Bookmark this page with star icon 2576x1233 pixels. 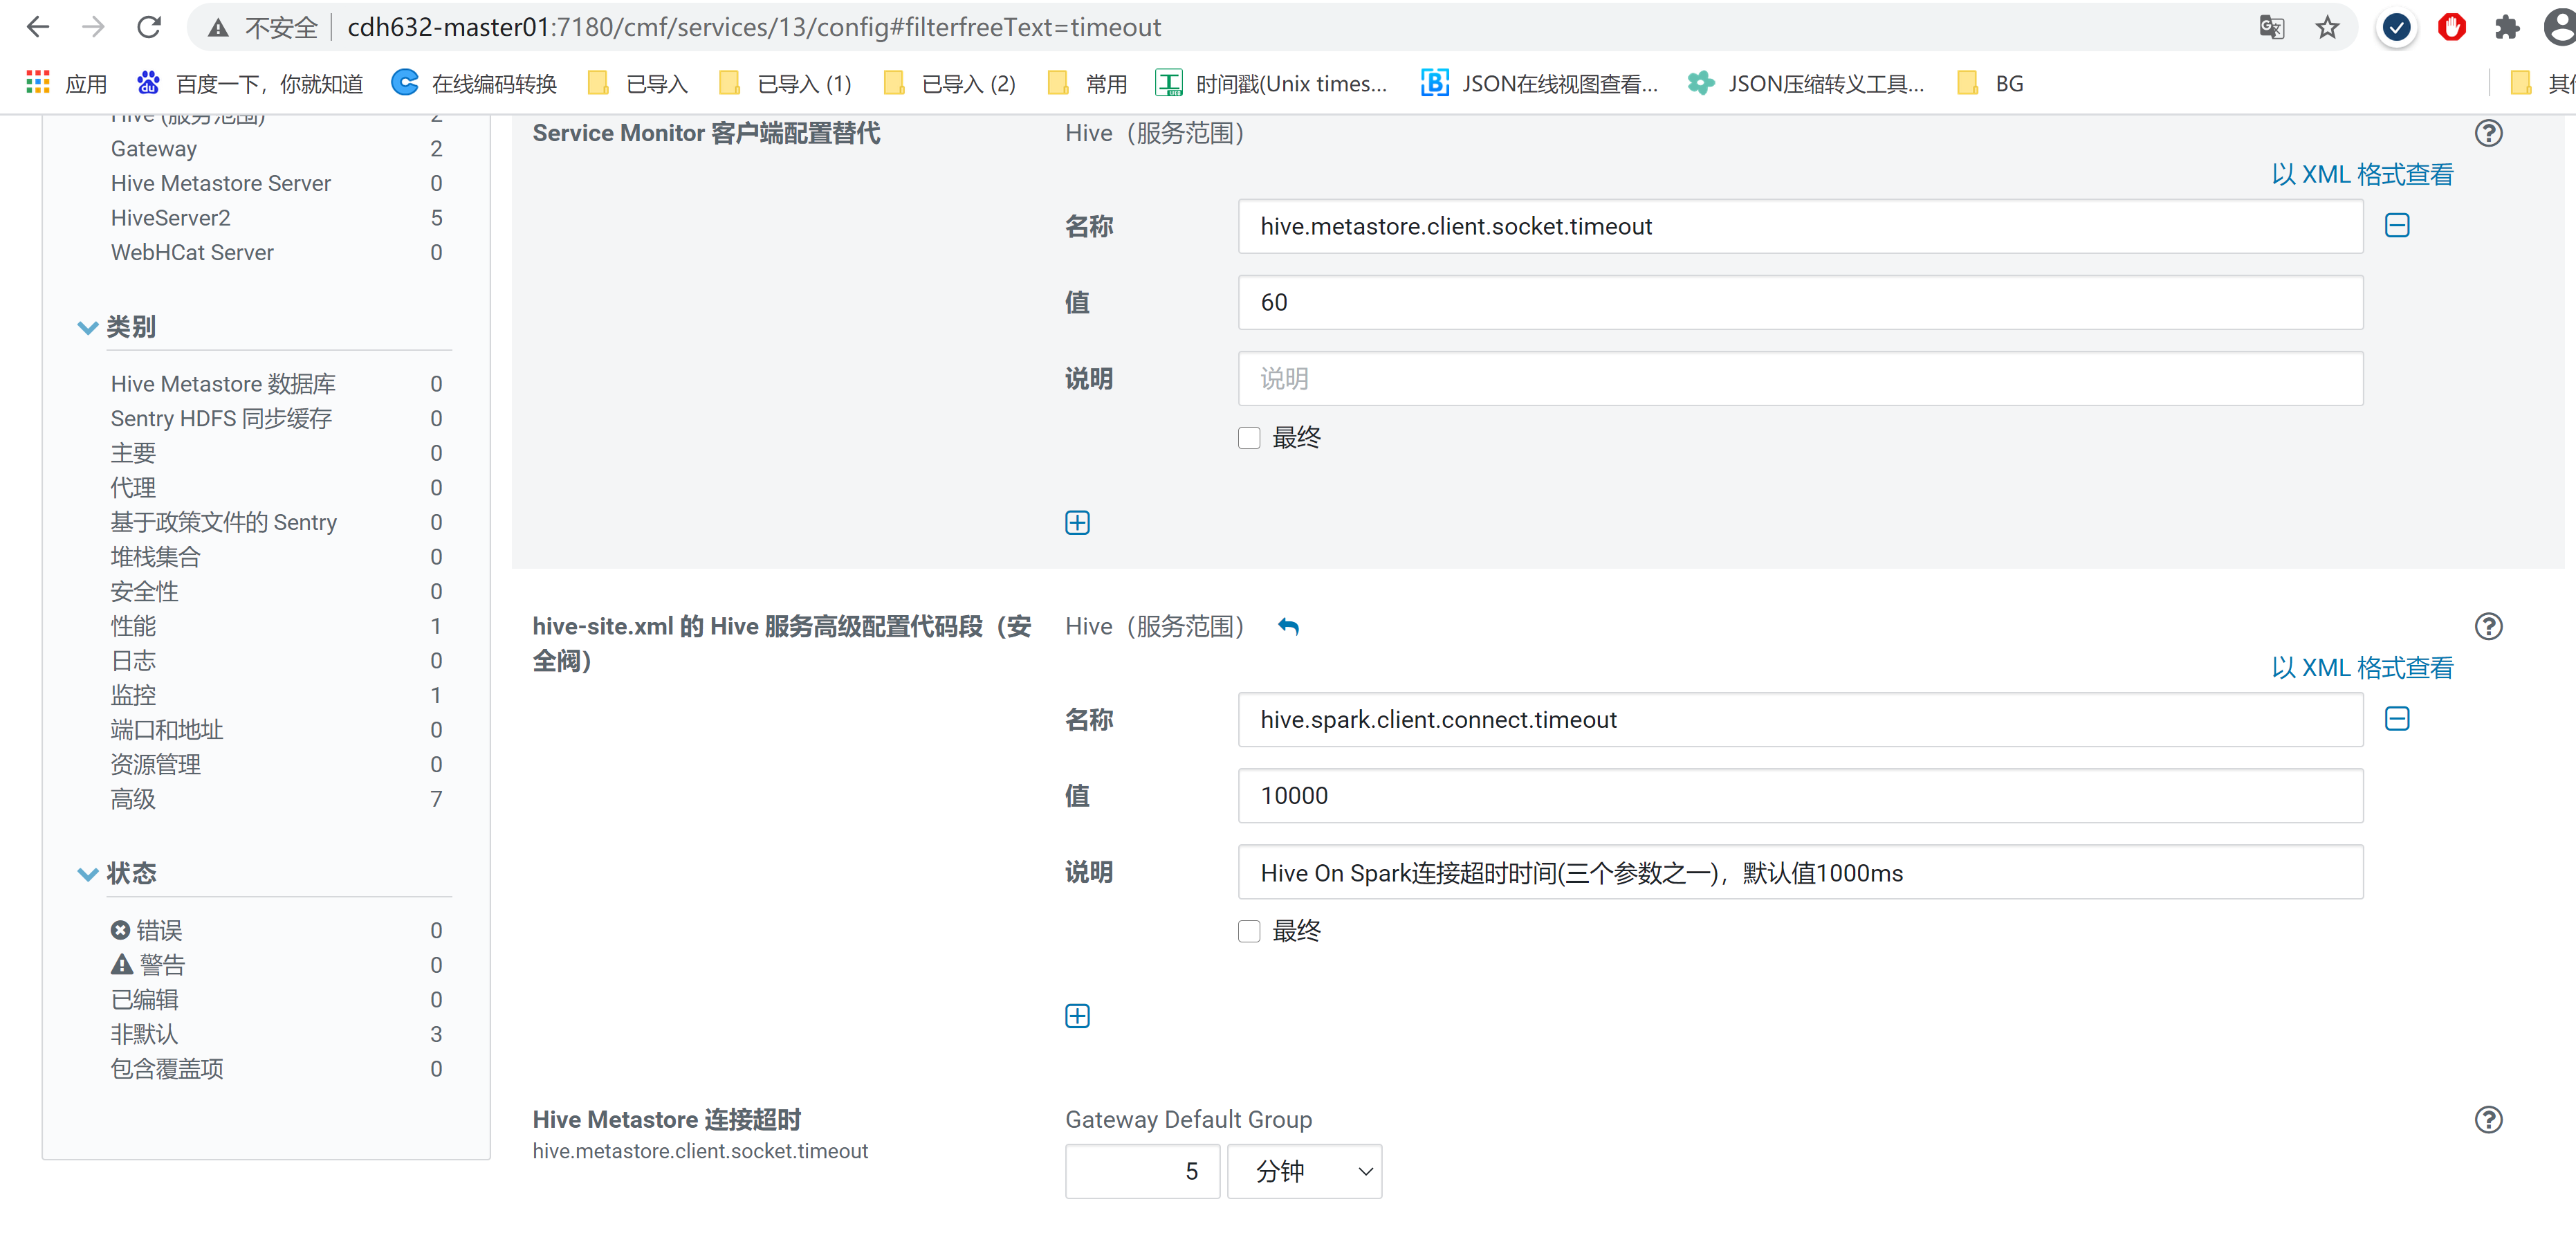point(2326,27)
